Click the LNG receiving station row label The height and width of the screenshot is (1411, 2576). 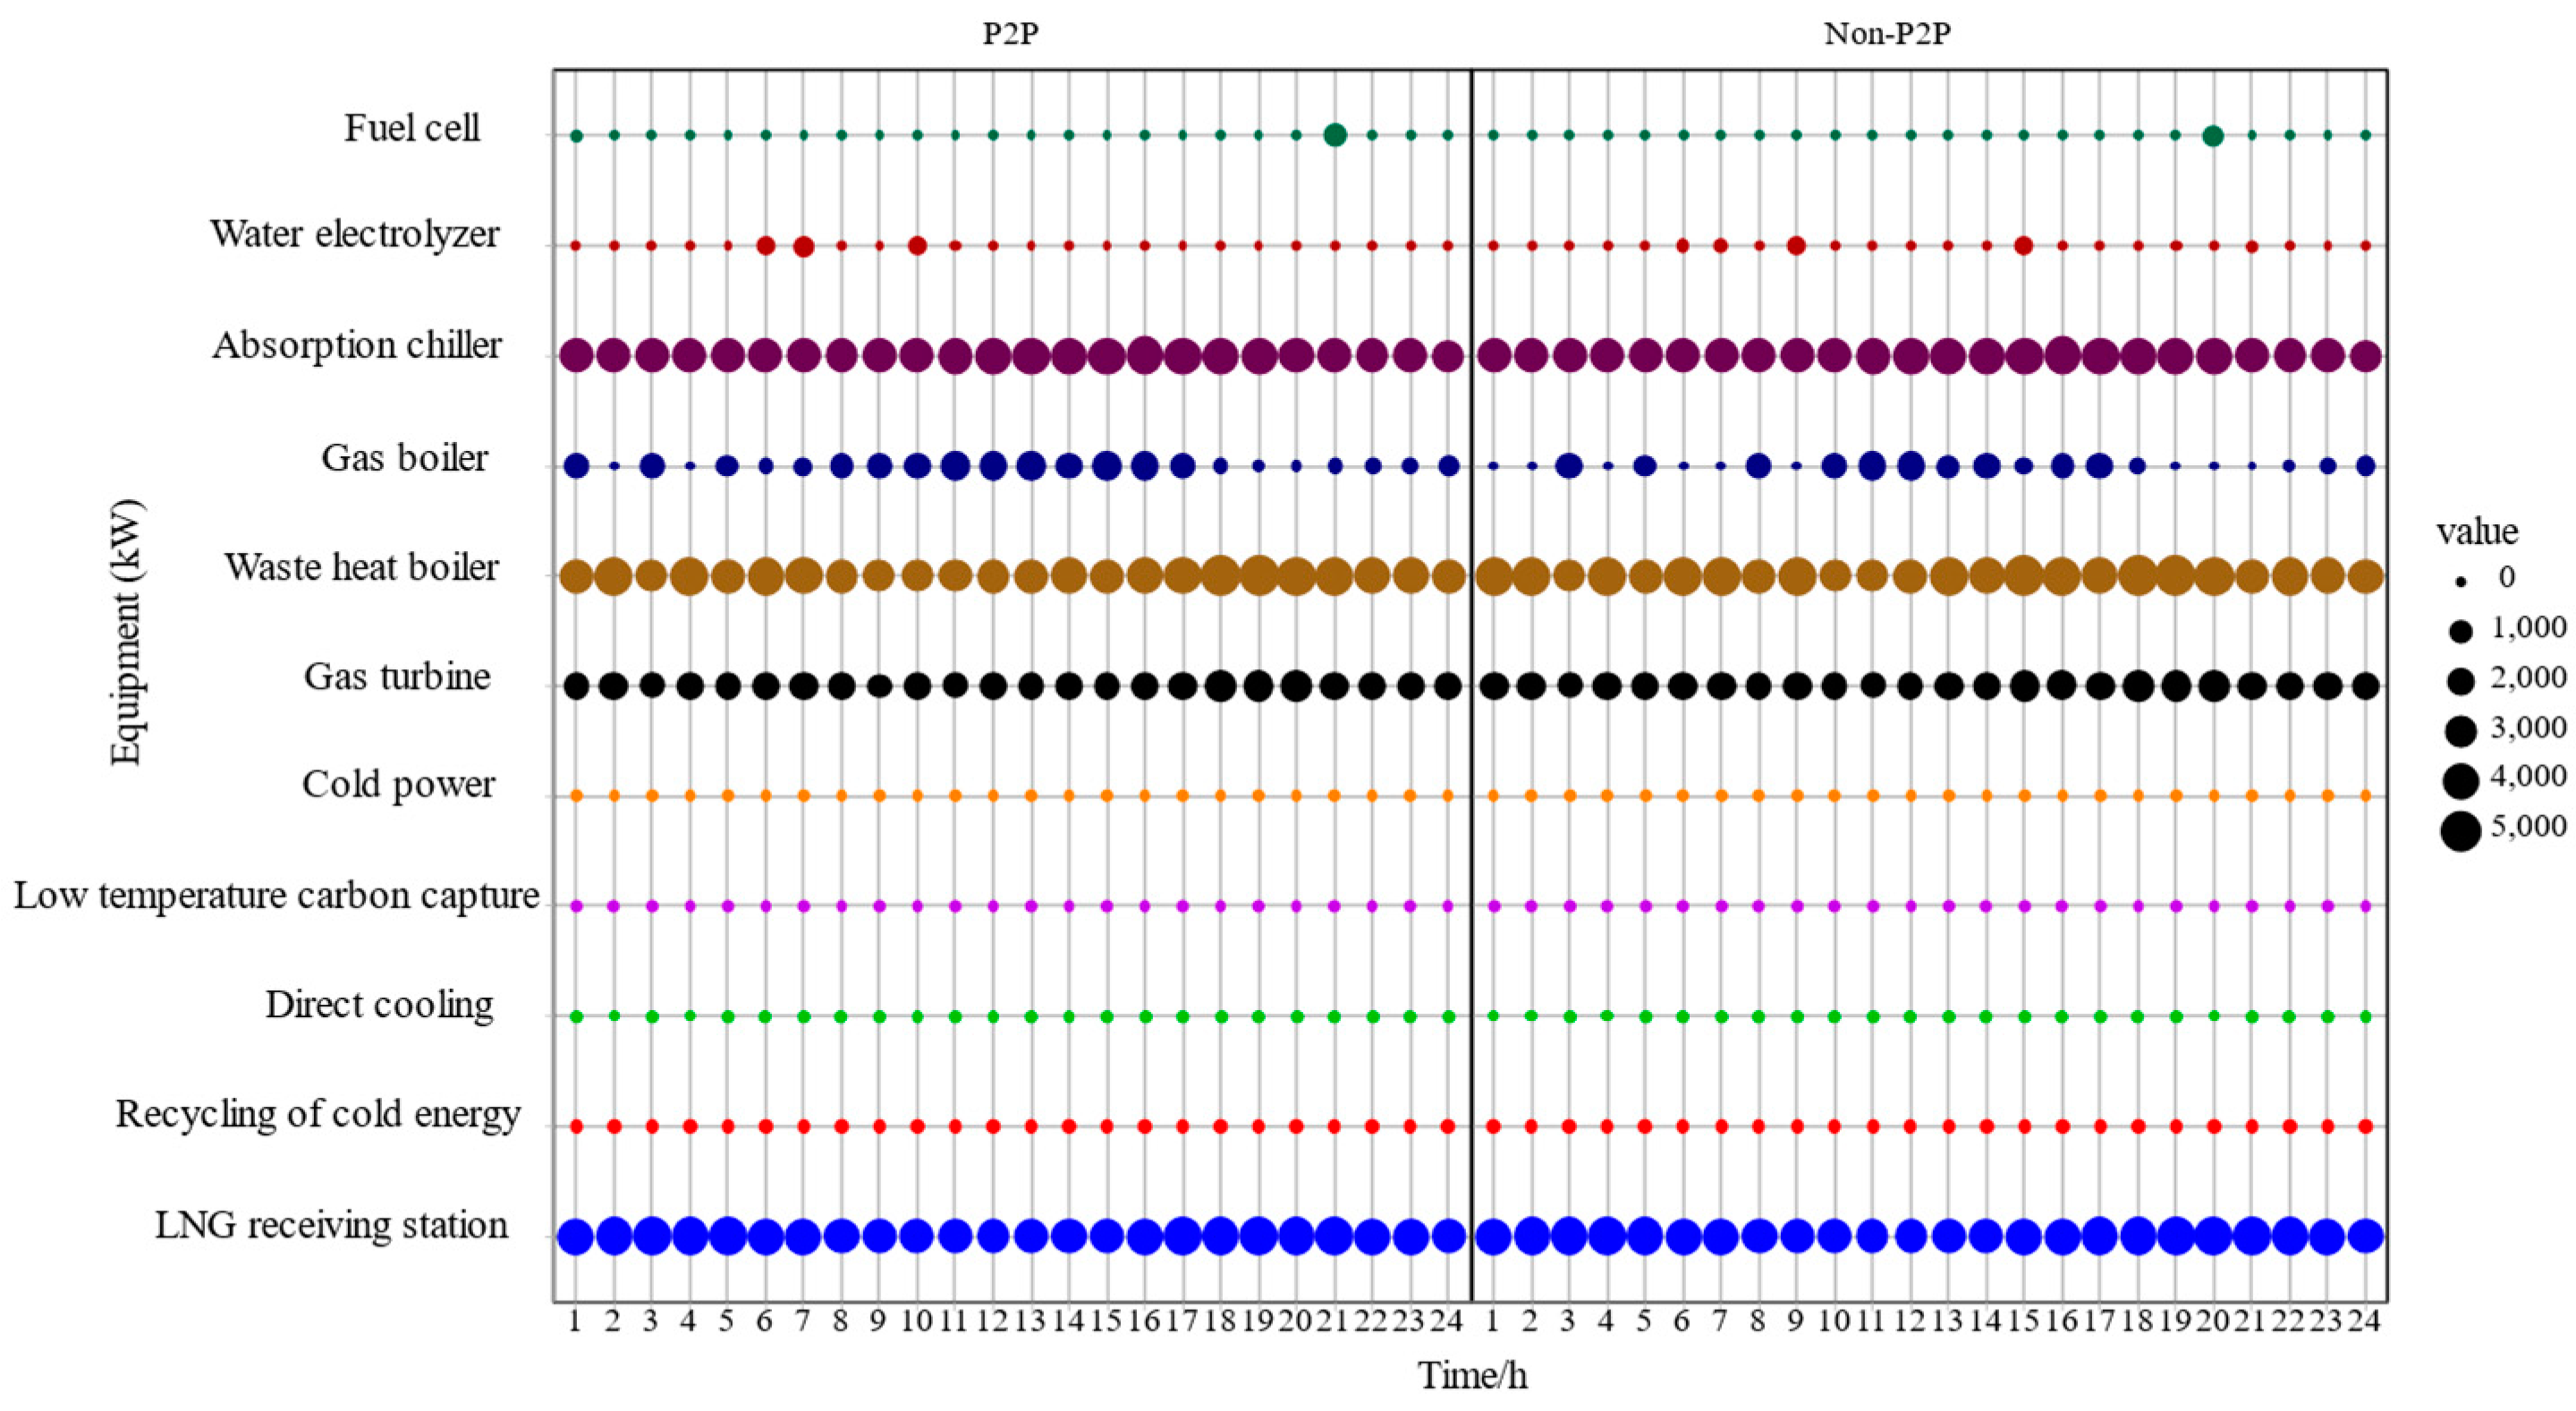[331, 1225]
